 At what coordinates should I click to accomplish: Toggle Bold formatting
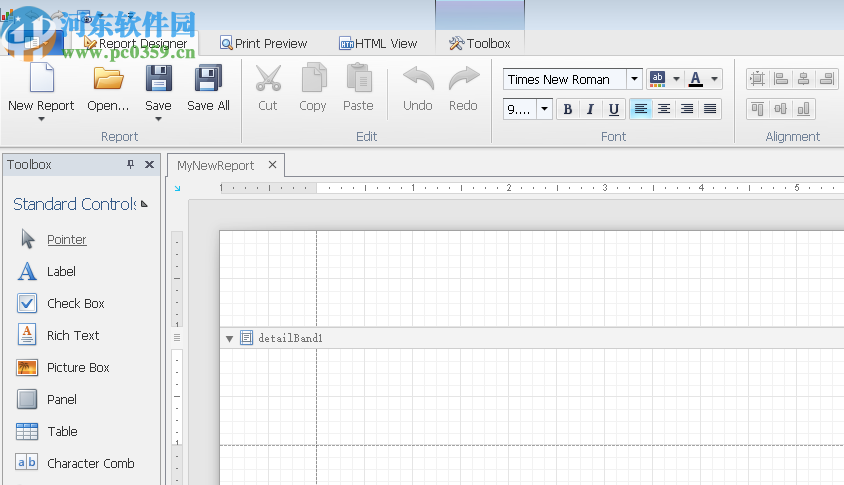tap(567, 109)
